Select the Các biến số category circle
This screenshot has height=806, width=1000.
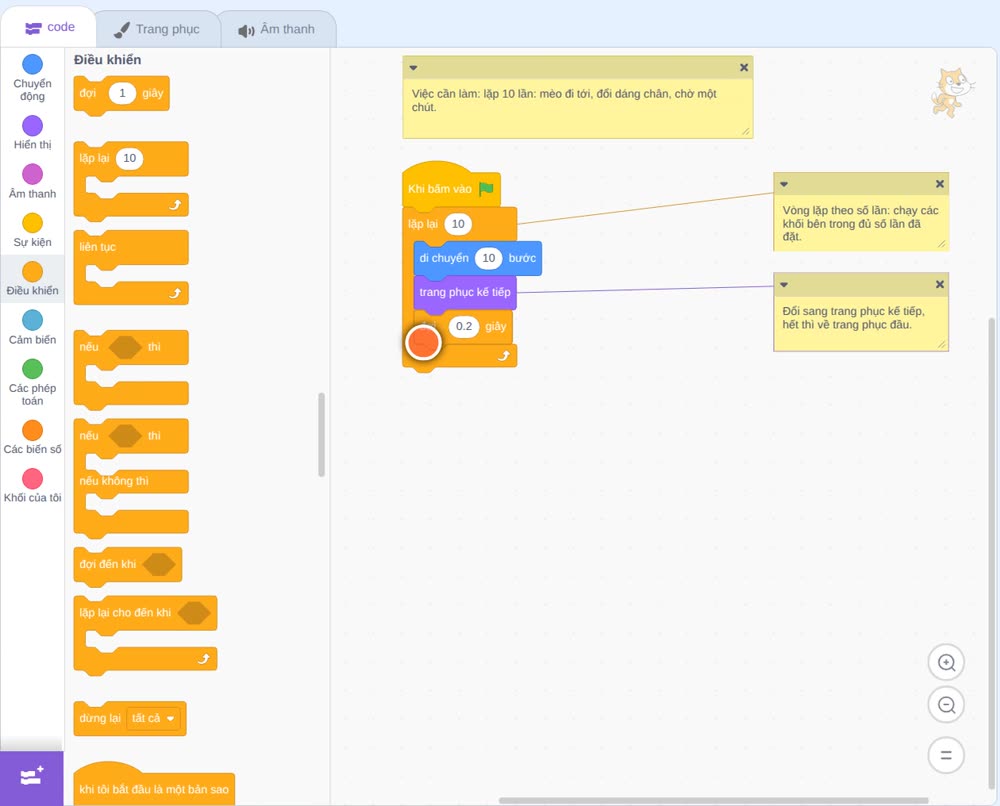(x=33, y=430)
